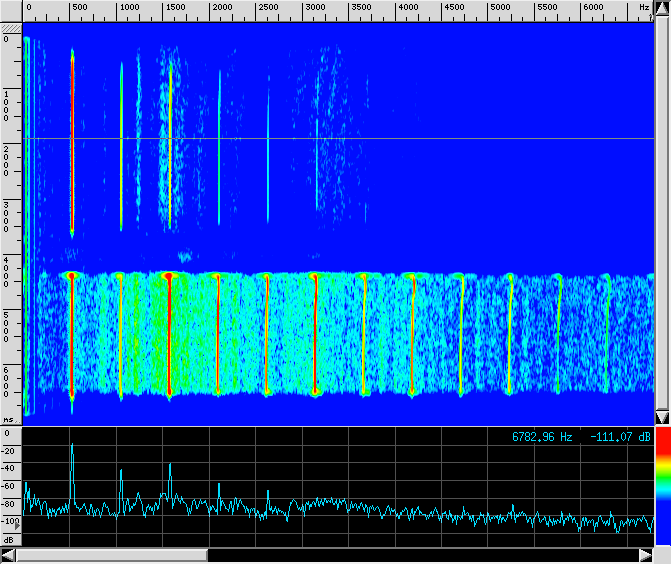Select the 3000 Hz mark on frequency ruler
671x564 pixels.
[314, 8]
